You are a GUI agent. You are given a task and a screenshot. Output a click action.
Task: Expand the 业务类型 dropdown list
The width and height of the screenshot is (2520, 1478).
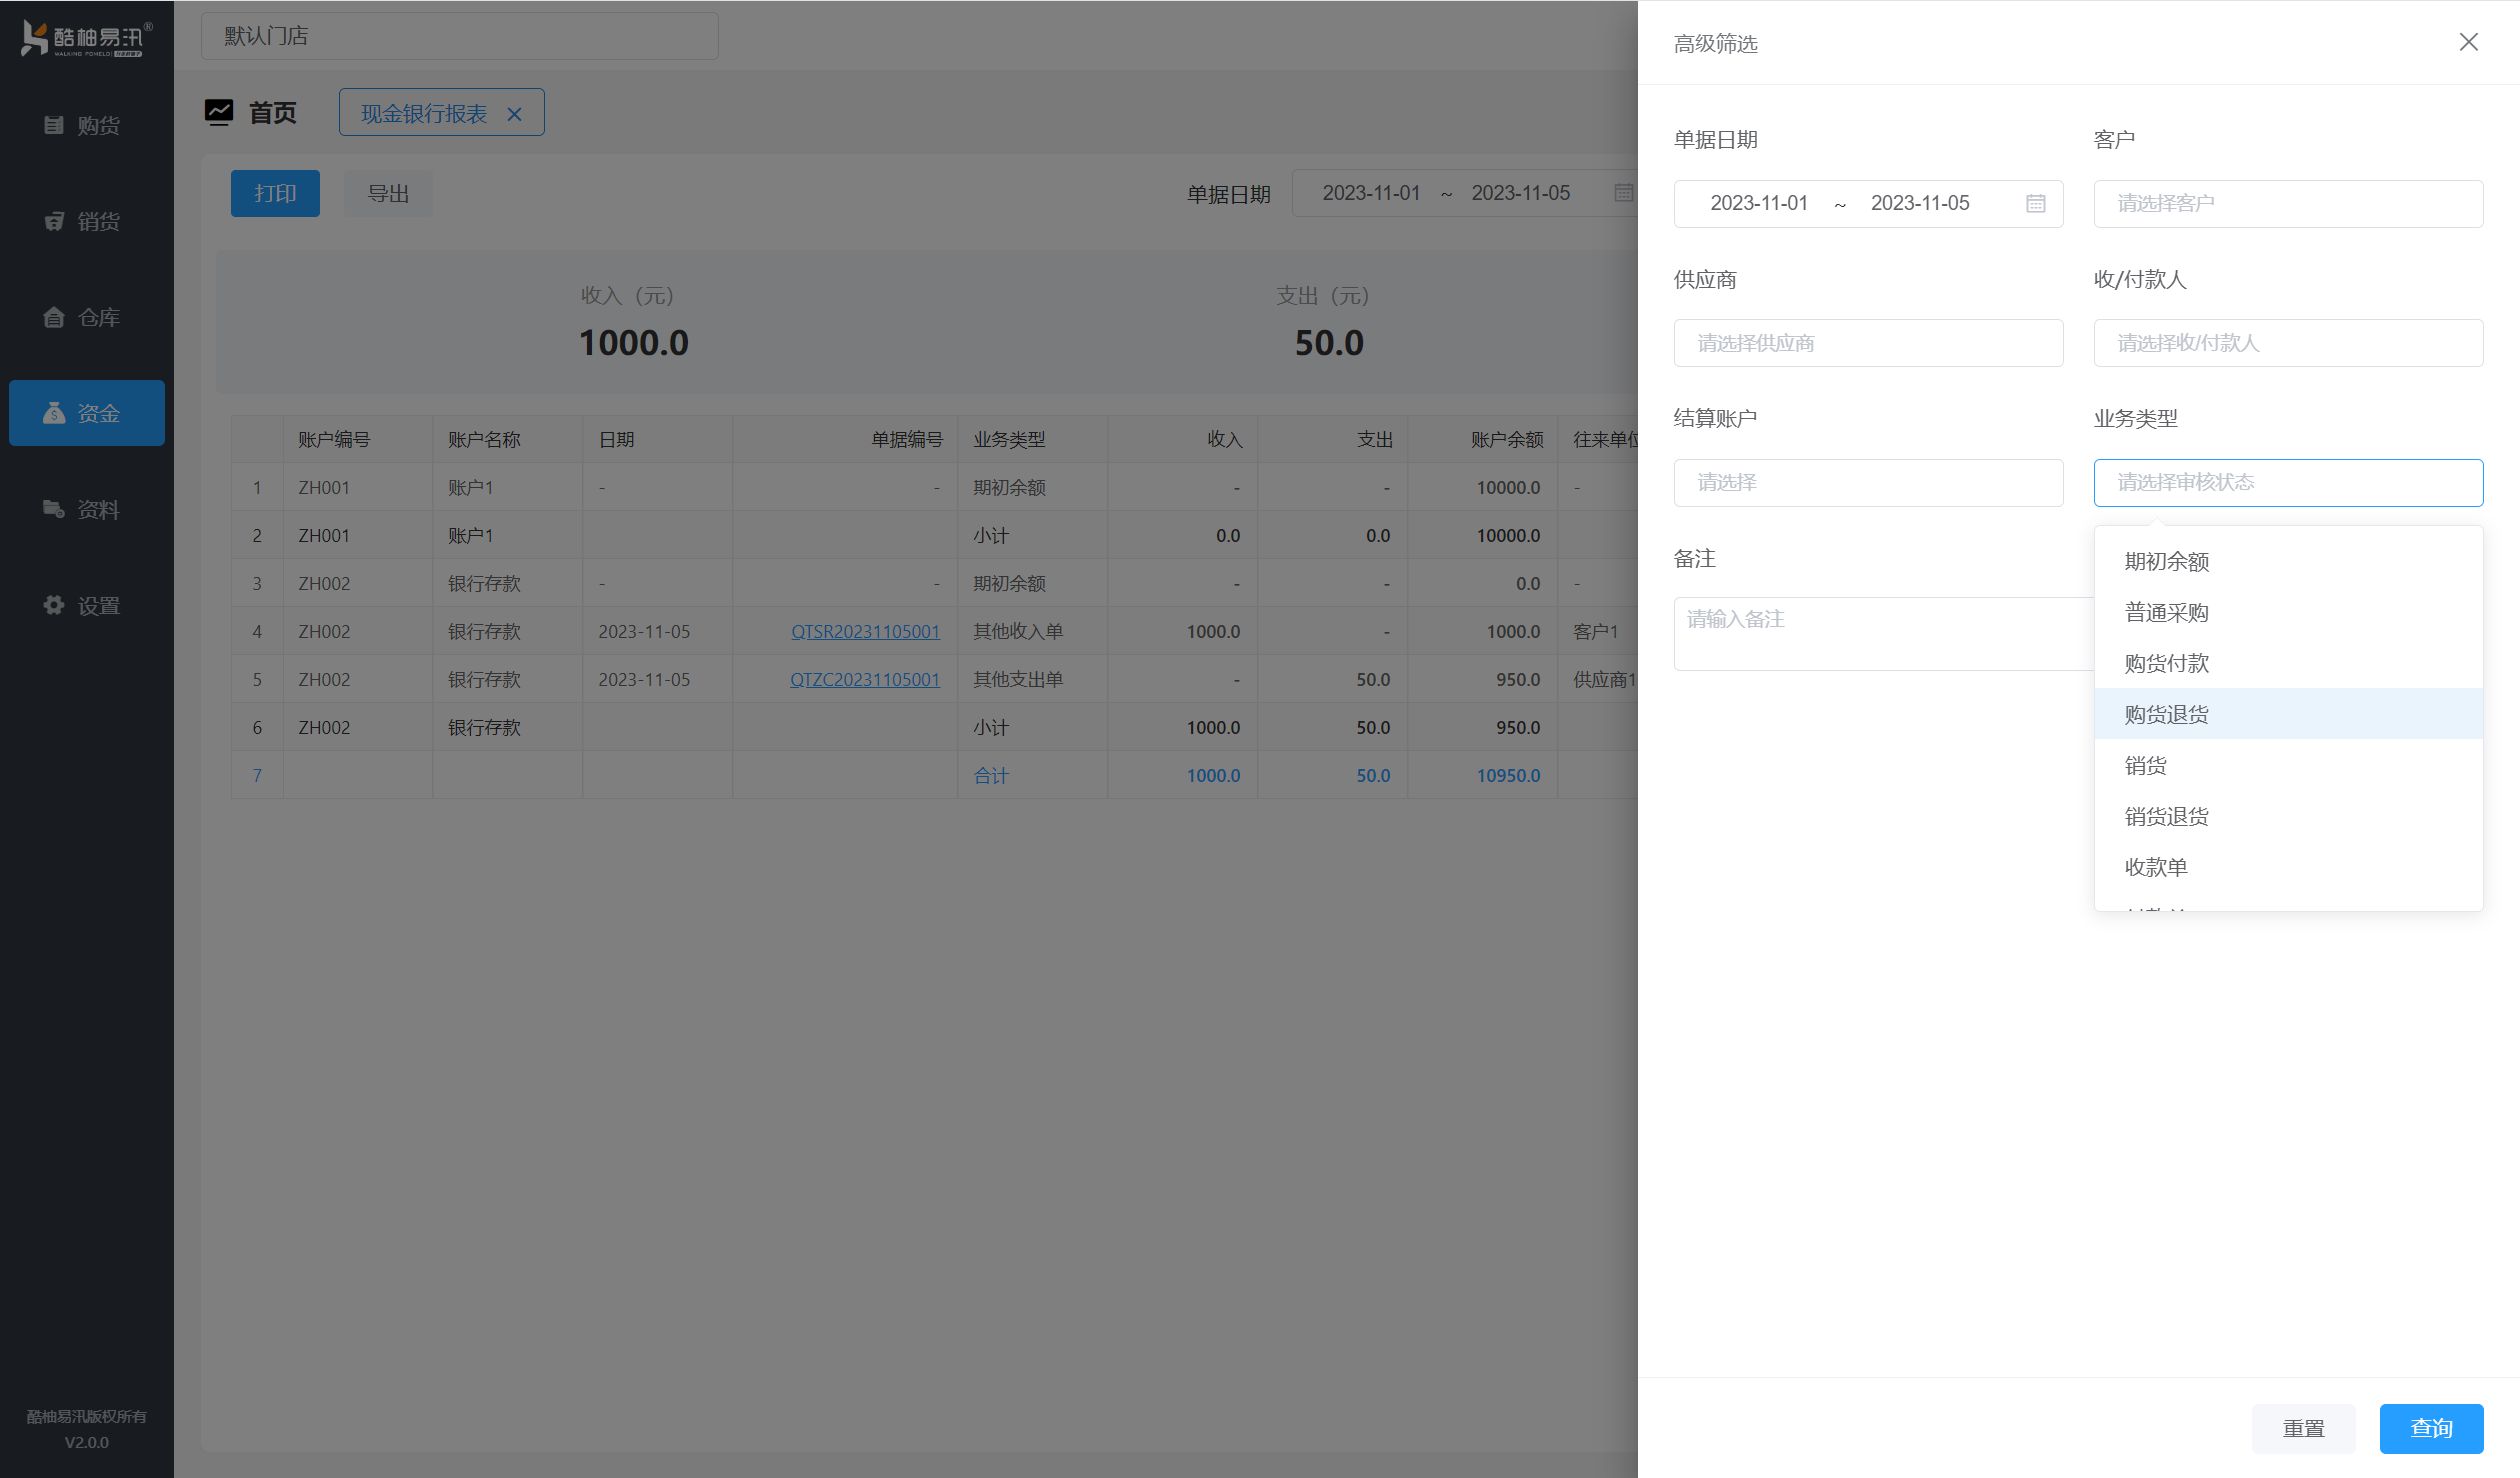pos(2288,482)
